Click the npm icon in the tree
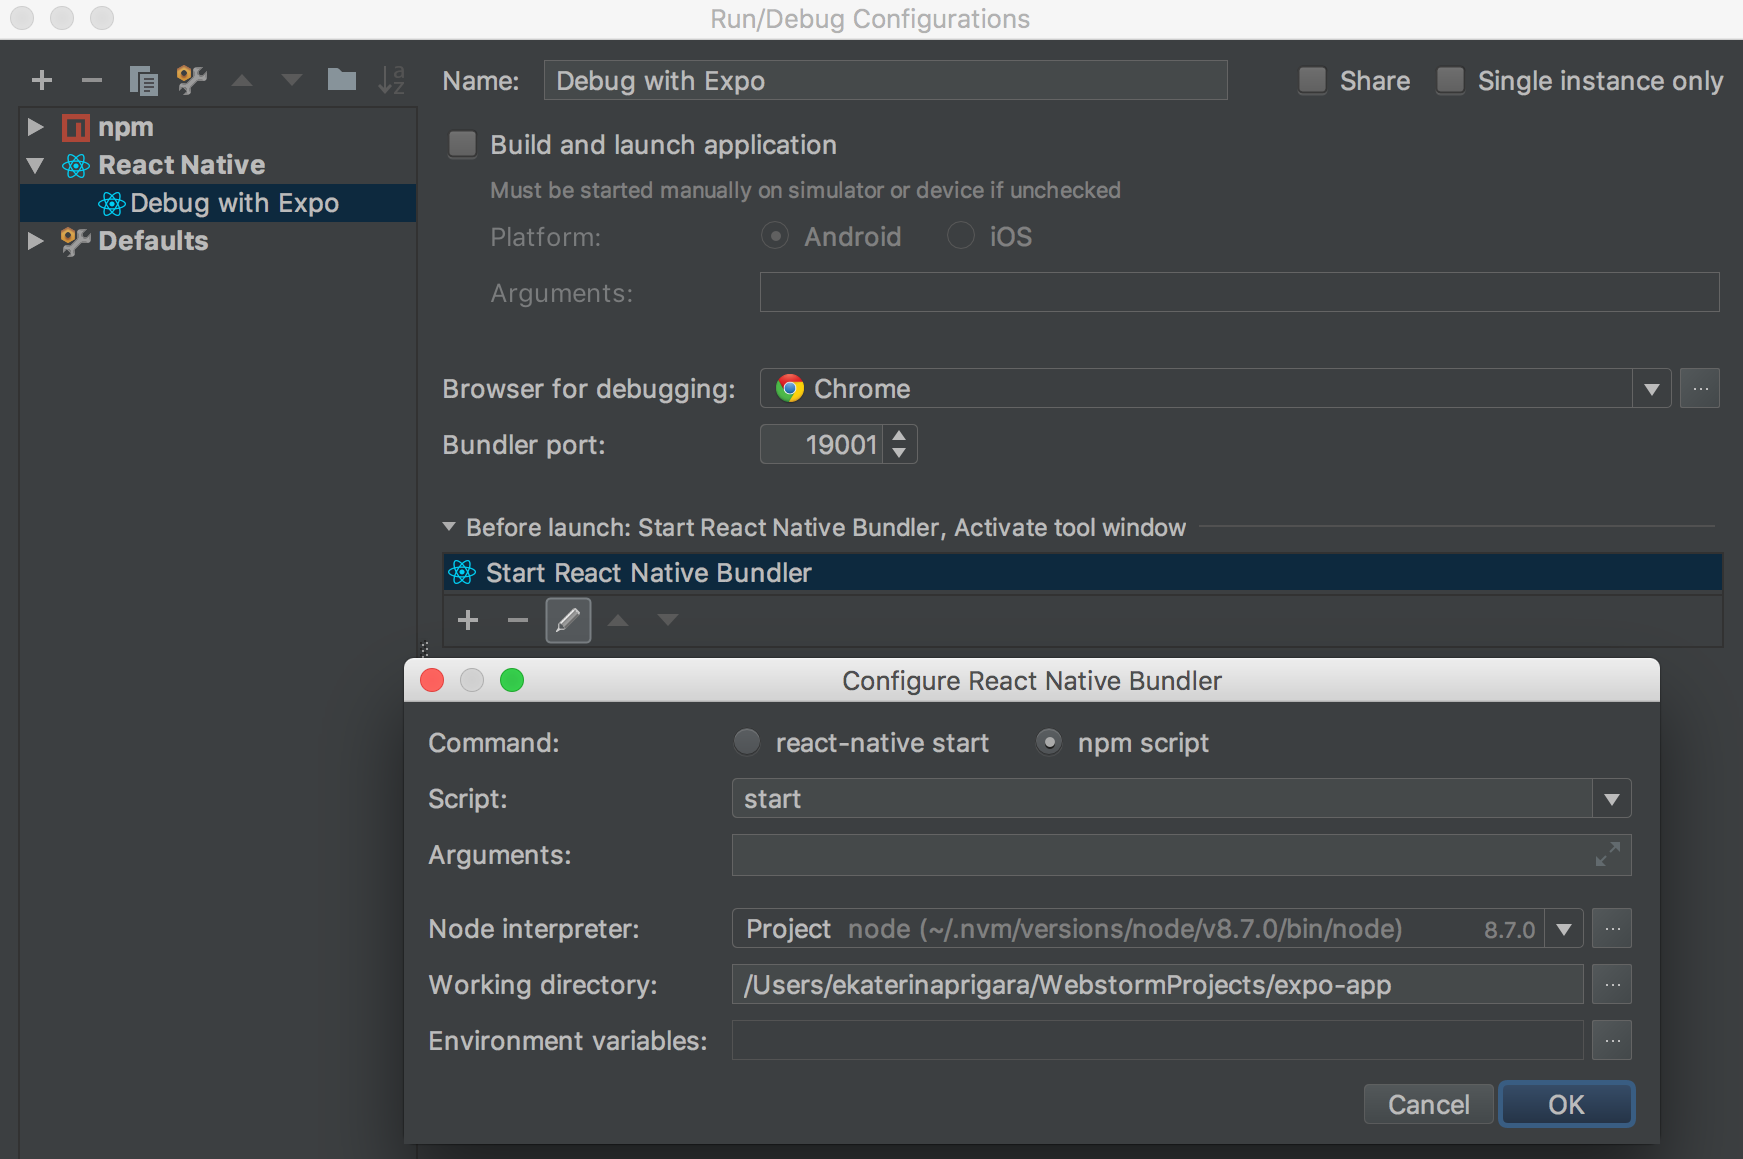This screenshot has width=1743, height=1159. (x=76, y=127)
